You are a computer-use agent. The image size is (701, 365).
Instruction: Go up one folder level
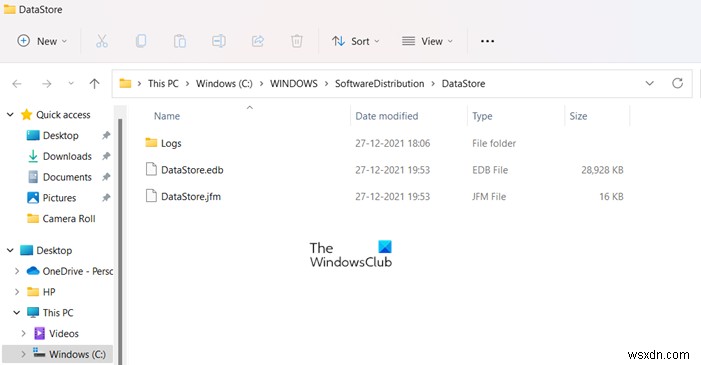[x=94, y=84]
